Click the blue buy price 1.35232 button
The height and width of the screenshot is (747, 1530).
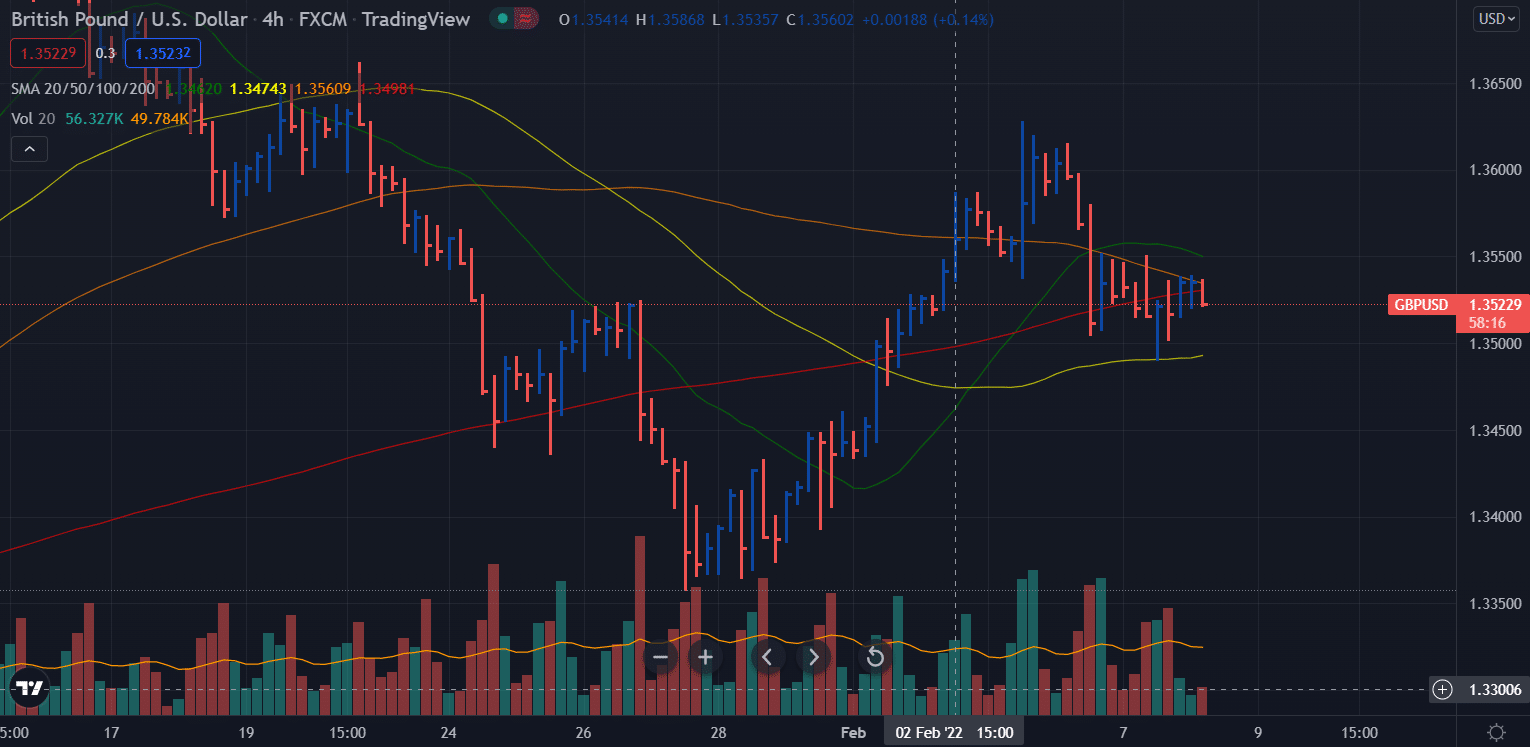coord(164,53)
